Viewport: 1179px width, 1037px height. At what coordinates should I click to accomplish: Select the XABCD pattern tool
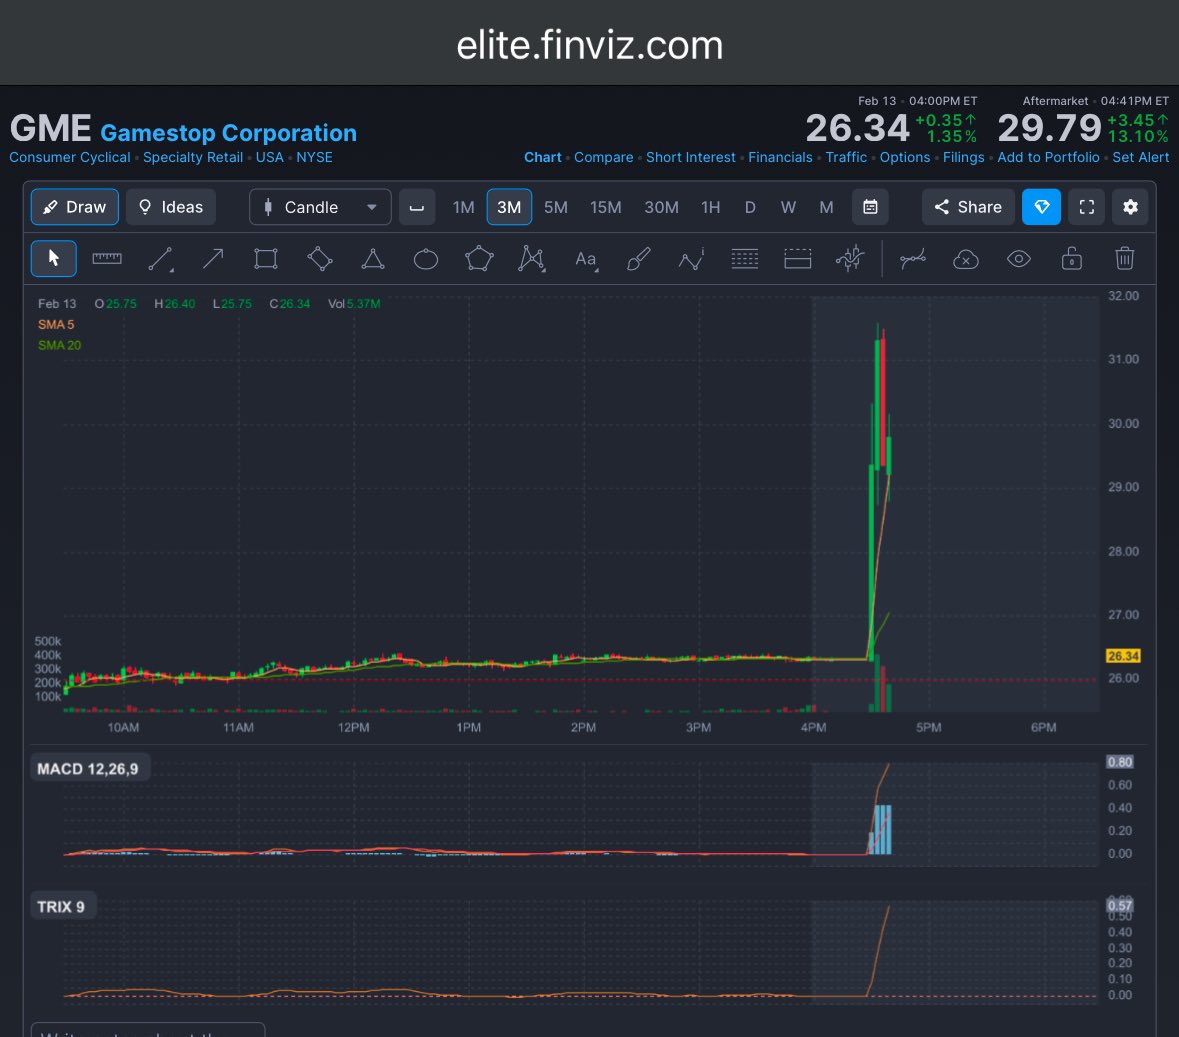click(x=532, y=259)
